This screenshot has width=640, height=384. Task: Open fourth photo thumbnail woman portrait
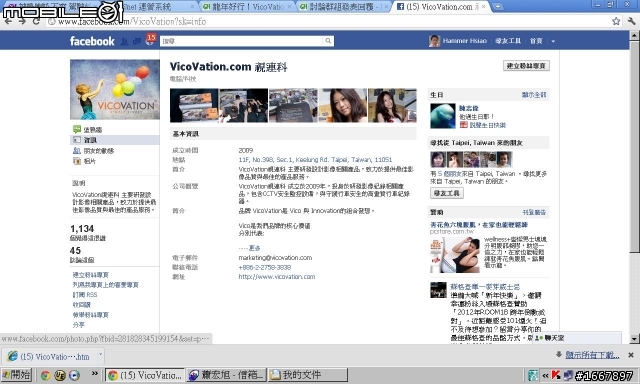click(342, 105)
